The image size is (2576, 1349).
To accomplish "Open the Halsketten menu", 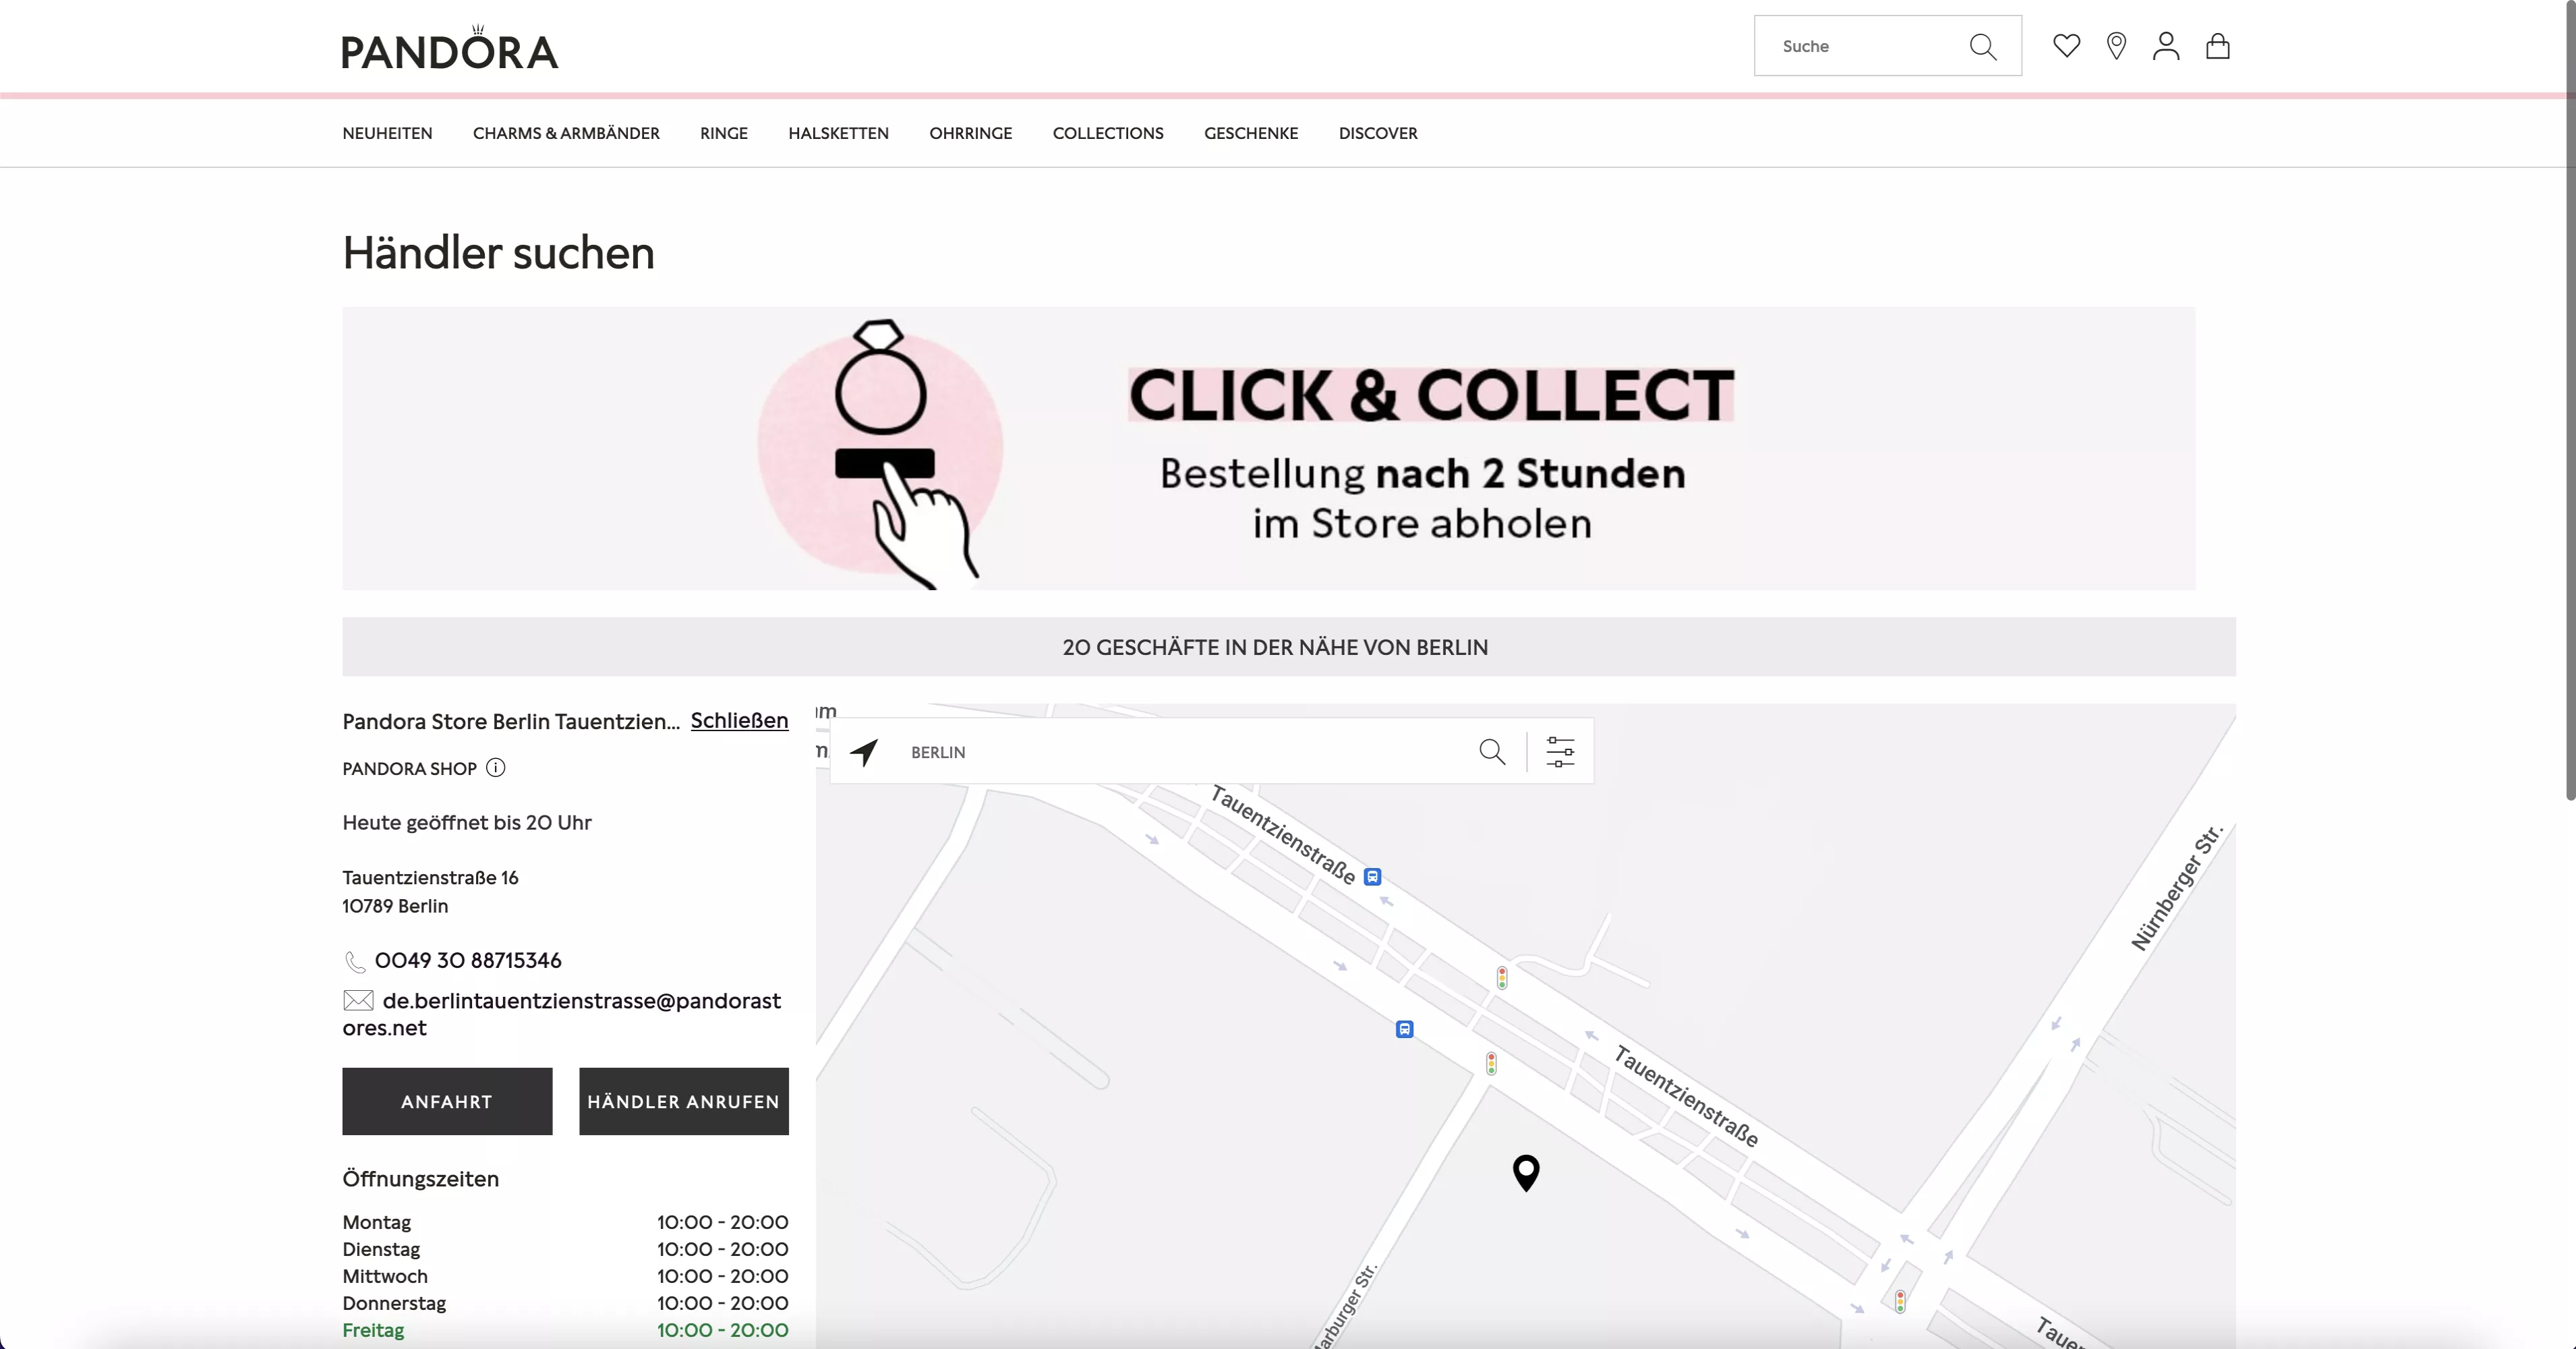I will click(838, 133).
